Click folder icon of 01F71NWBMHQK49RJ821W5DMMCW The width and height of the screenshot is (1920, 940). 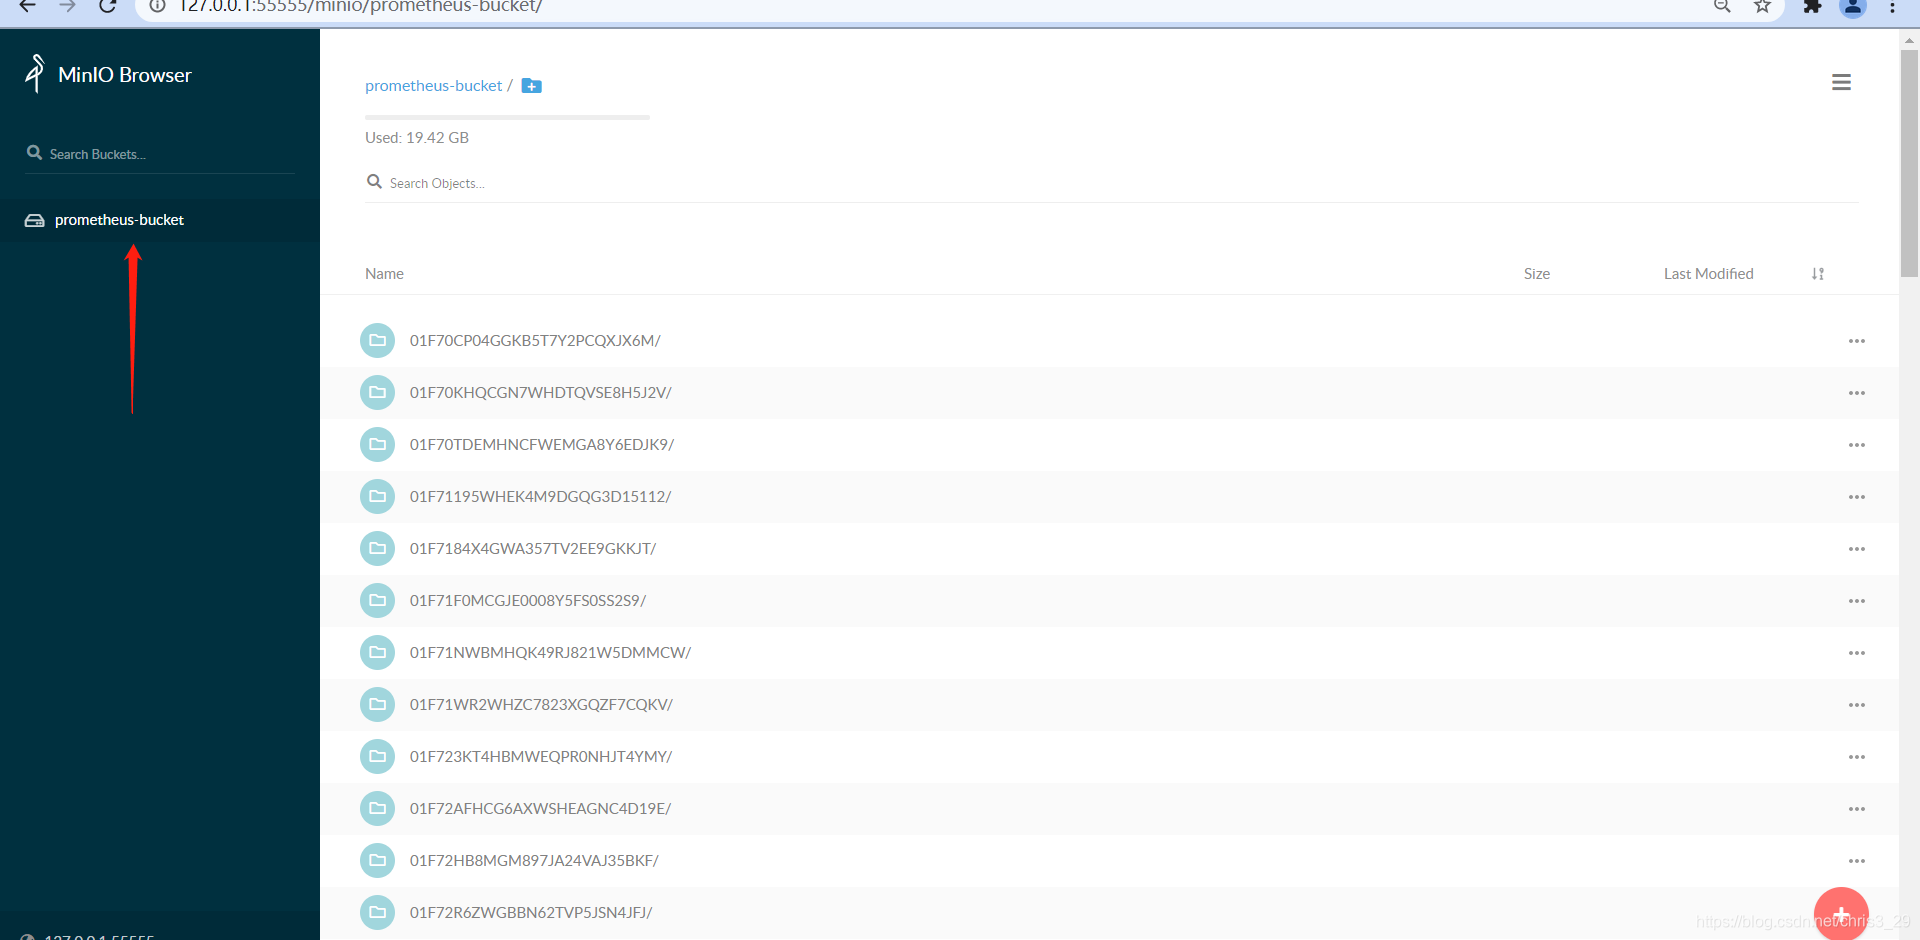(x=377, y=653)
